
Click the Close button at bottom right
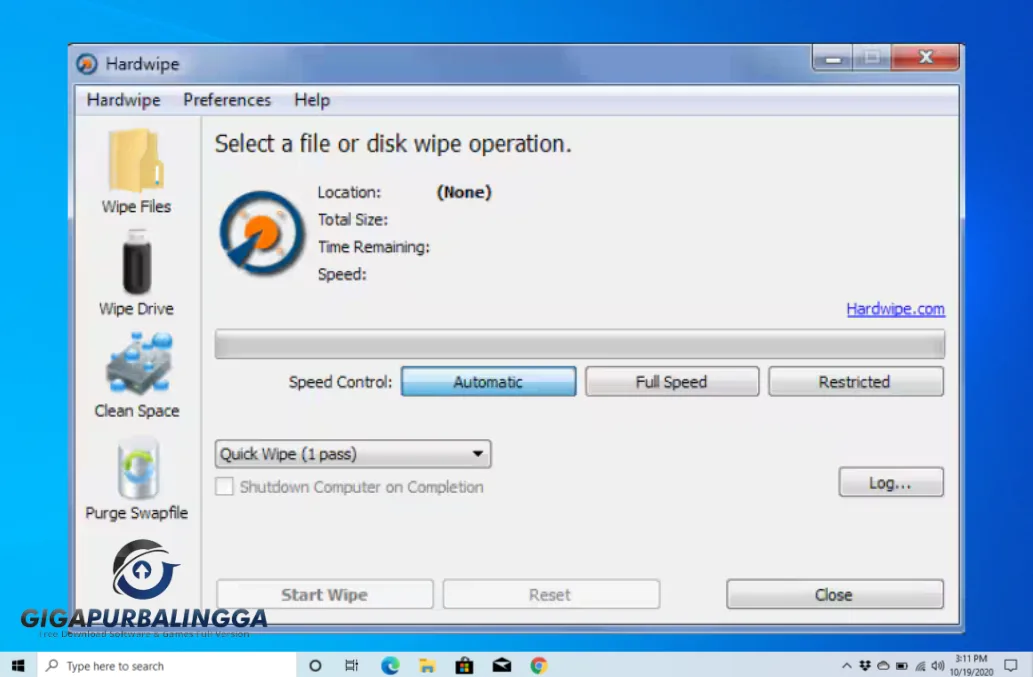(835, 595)
